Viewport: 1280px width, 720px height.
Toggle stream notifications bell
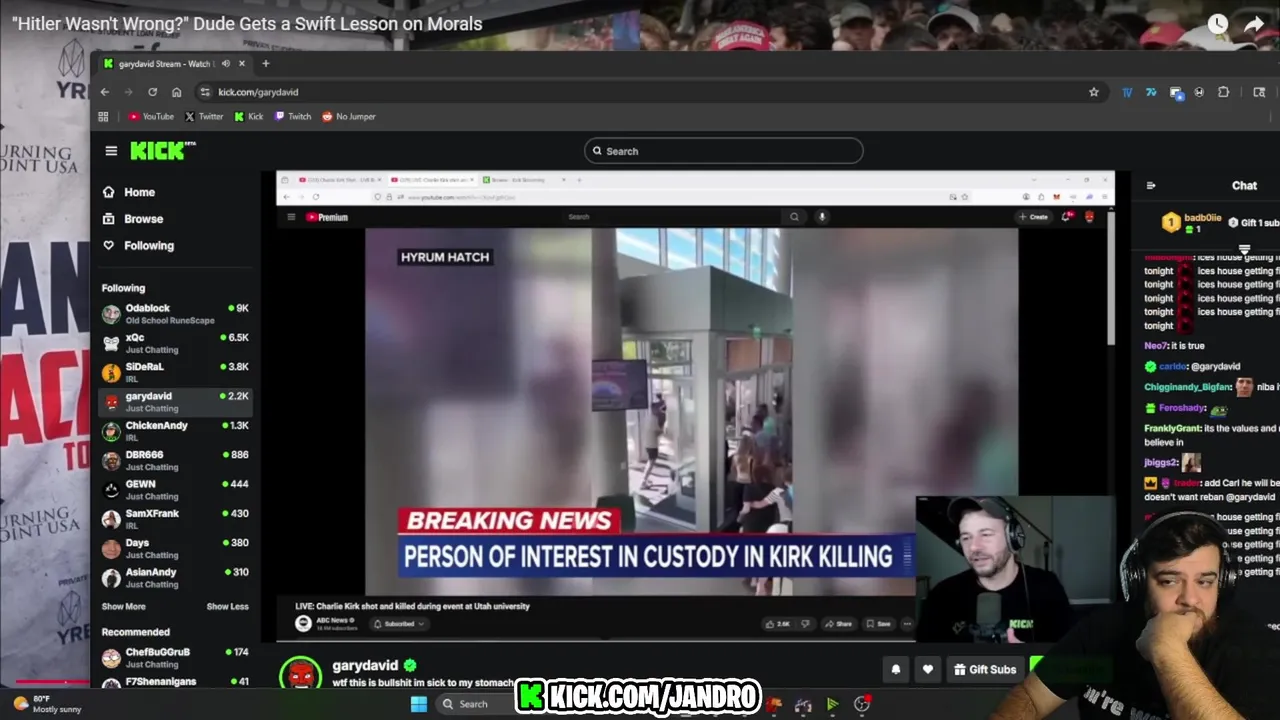pyautogui.click(x=896, y=670)
